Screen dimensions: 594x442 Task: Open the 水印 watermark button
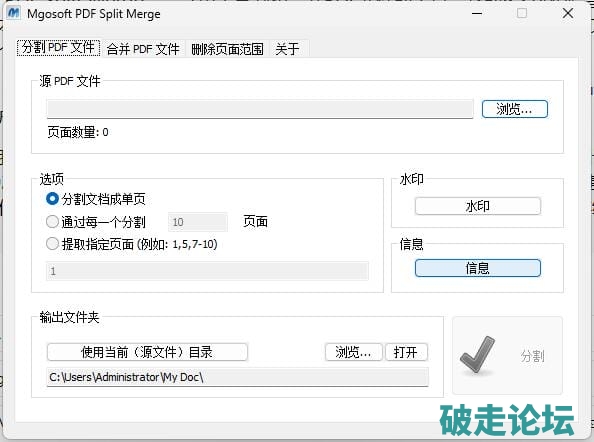478,206
